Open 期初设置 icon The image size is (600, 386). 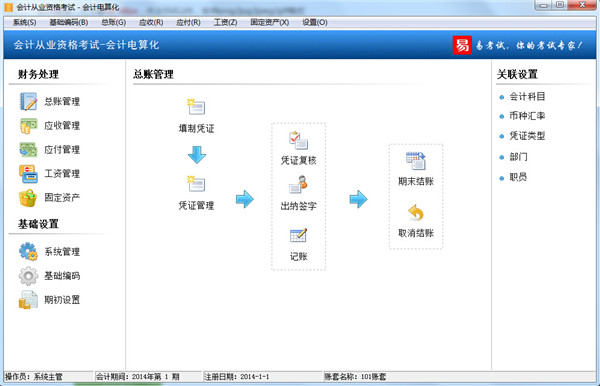(28, 300)
